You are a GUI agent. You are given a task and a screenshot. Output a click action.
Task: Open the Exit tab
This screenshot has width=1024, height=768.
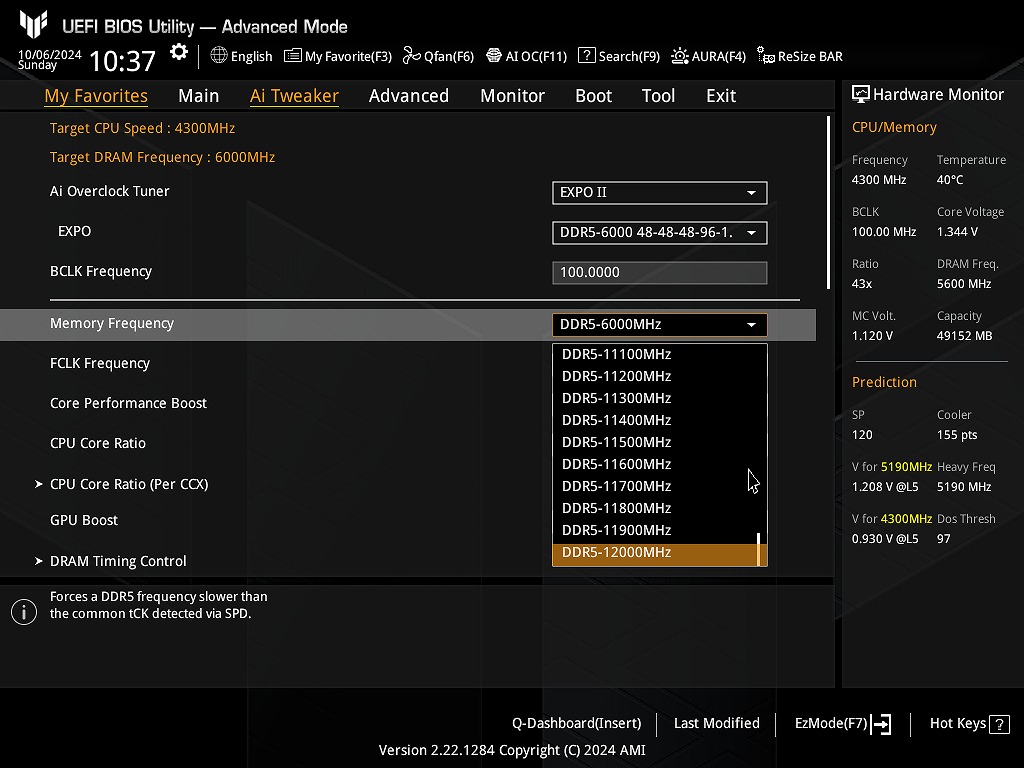pos(721,95)
